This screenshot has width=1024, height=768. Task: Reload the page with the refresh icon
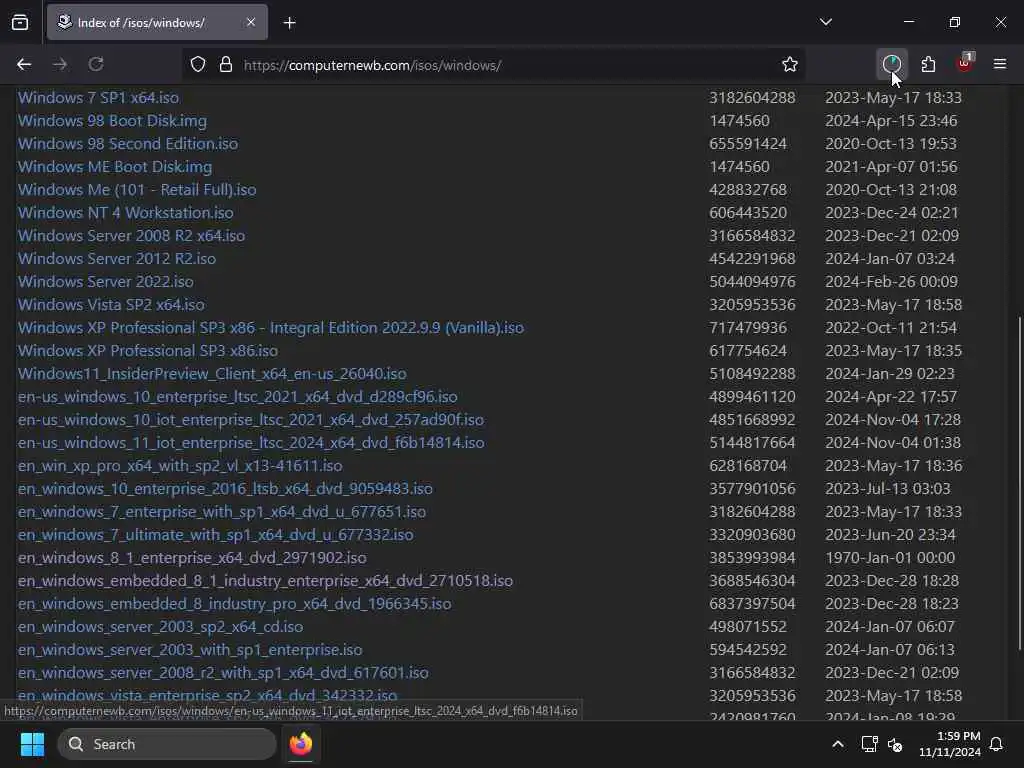[96, 65]
